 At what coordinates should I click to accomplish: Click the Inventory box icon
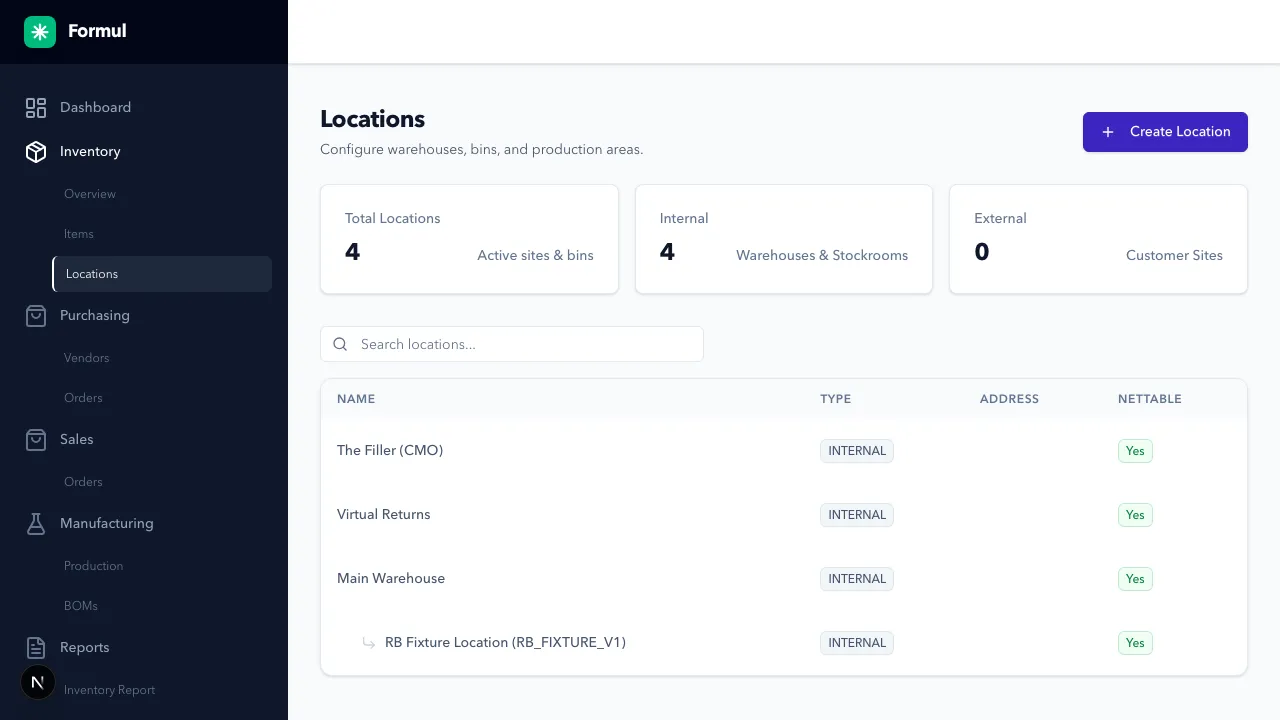[x=36, y=152]
